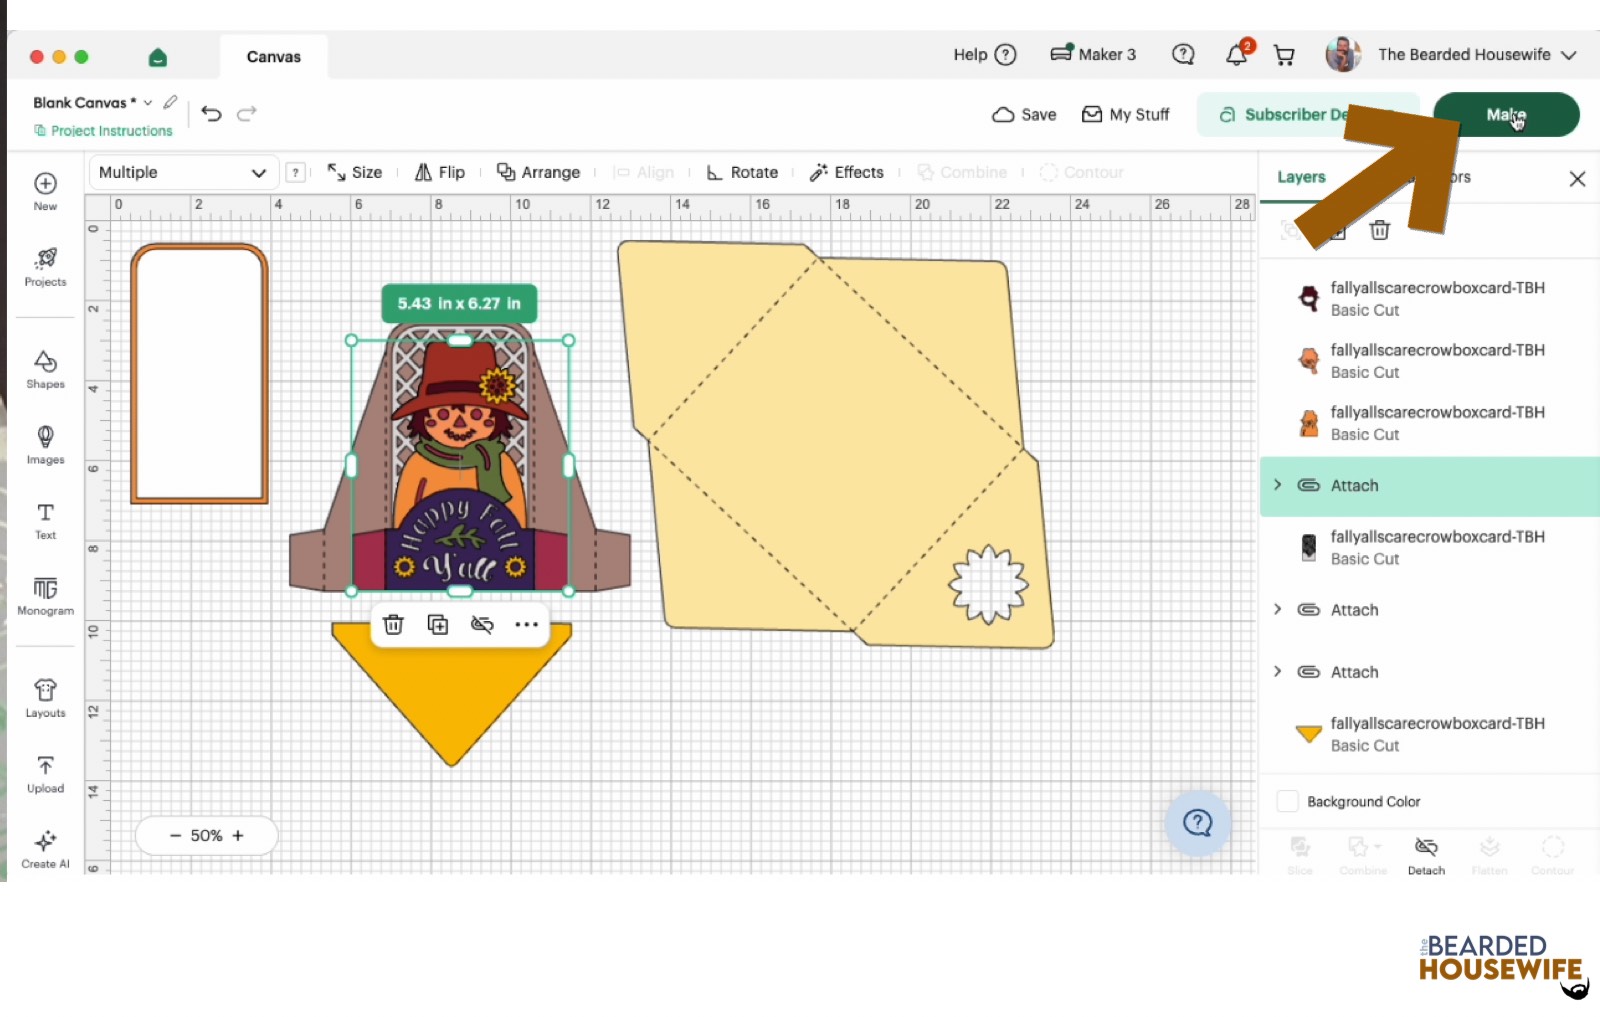This screenshot has height=1017, width=1600.
Task: Click the Undo arrow
Action: tap(211, 113)
